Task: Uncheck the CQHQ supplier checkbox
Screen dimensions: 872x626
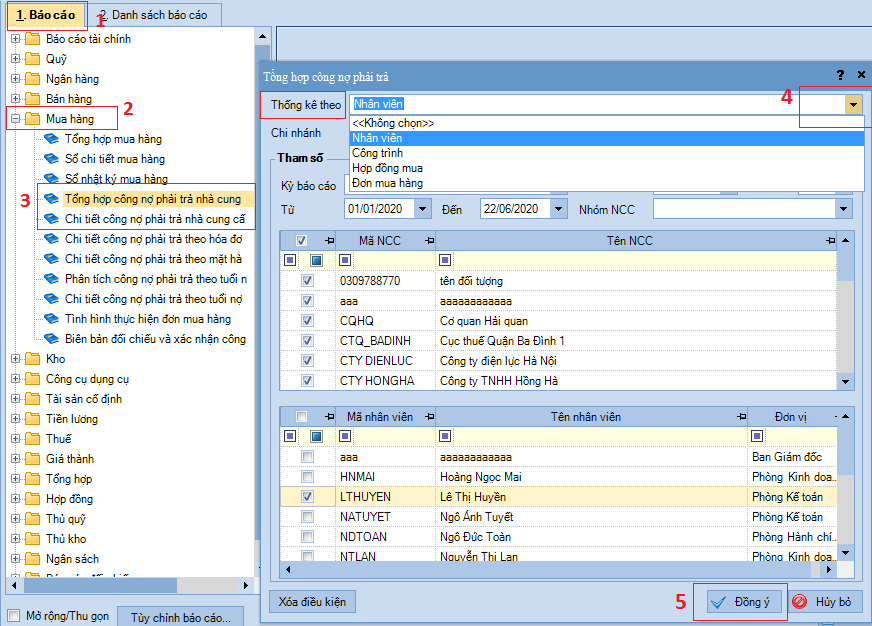Action: pos(307,321)
